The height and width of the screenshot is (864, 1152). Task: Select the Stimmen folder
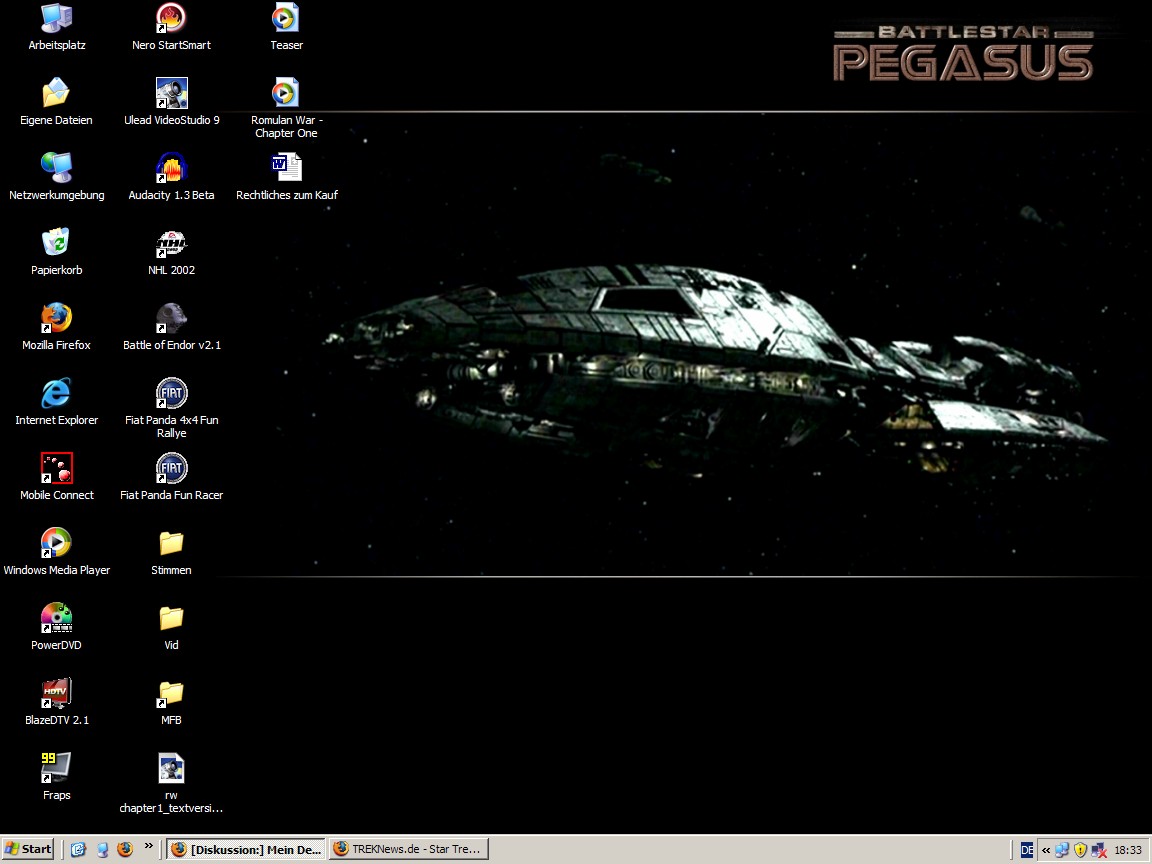click(x=171, y=543)
